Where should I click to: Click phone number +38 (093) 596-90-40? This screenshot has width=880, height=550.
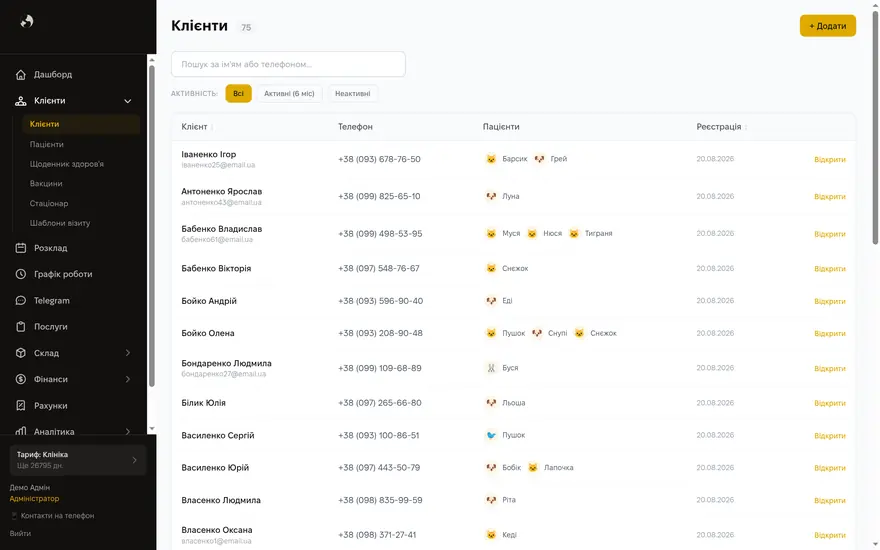tap(381, 301)
